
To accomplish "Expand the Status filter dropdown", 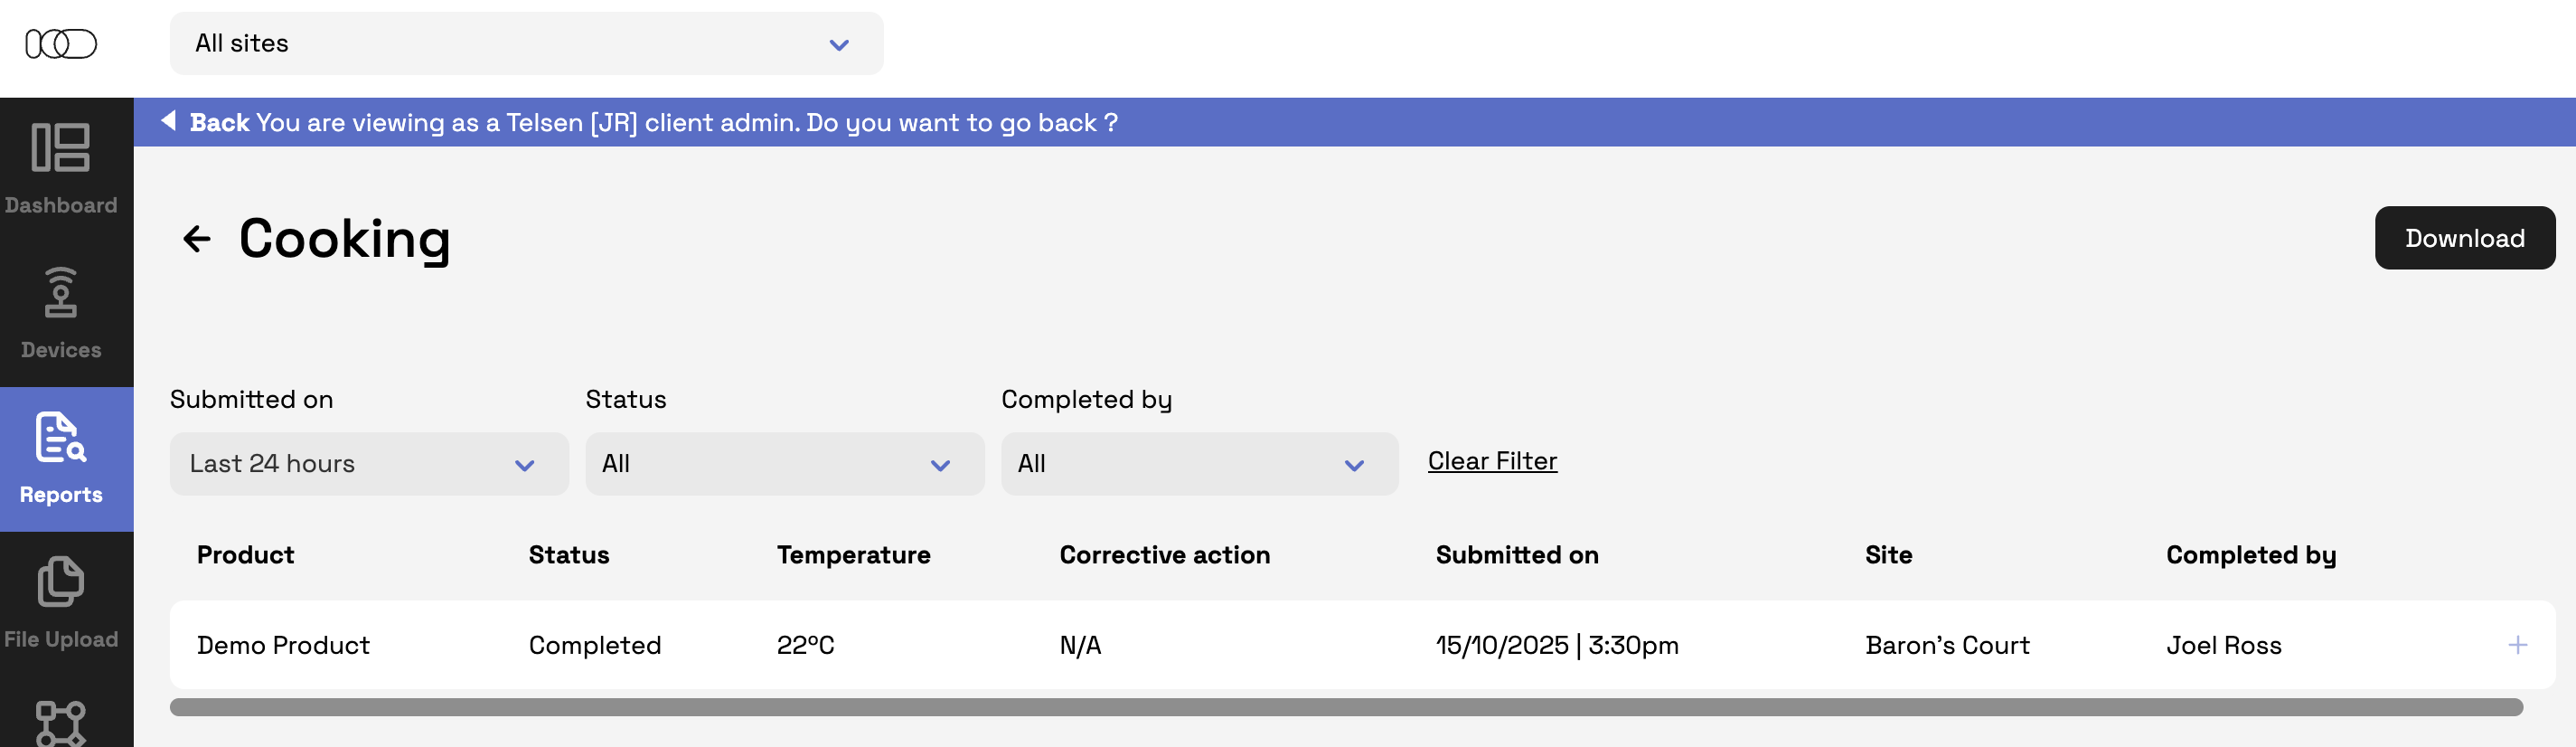I will 784,464.
